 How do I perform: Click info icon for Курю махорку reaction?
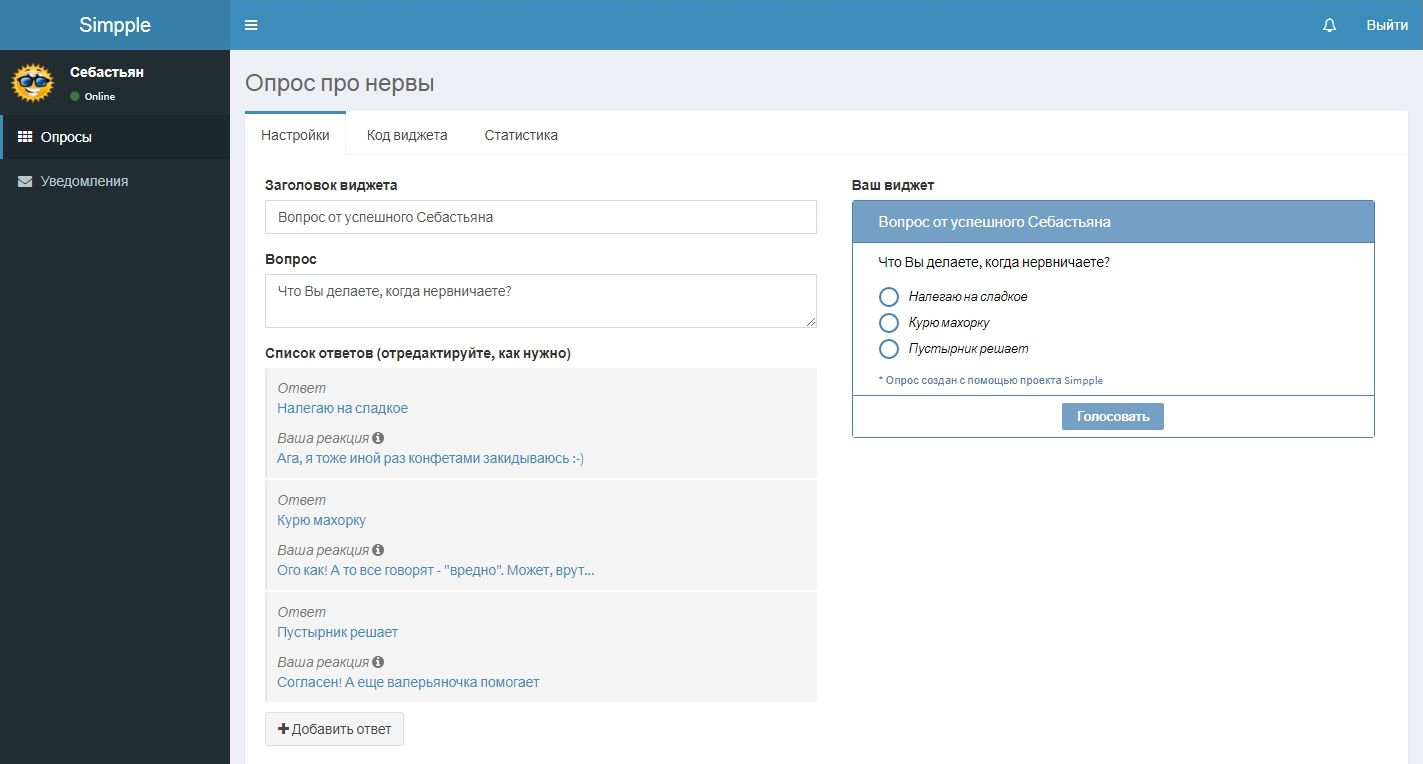pos(378,550)
